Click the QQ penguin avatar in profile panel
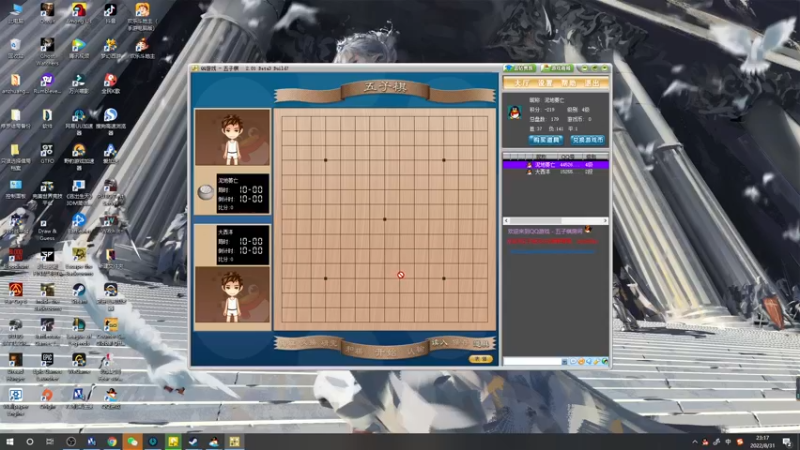This screenshot has width=800, height=450. 514,113
